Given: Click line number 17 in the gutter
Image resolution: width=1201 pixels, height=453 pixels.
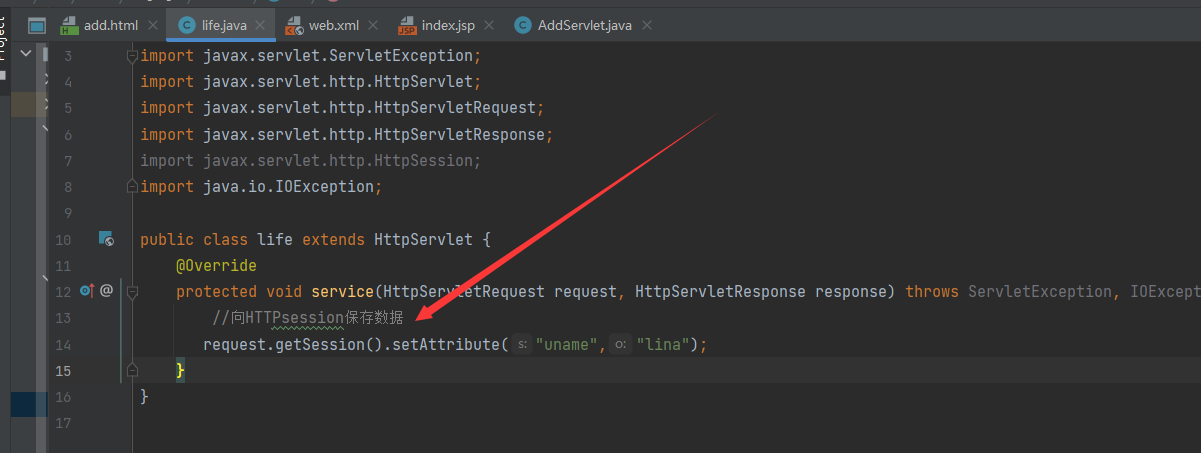Looking at the screenshot, I should pyautogui.click(x=64, y=423).
